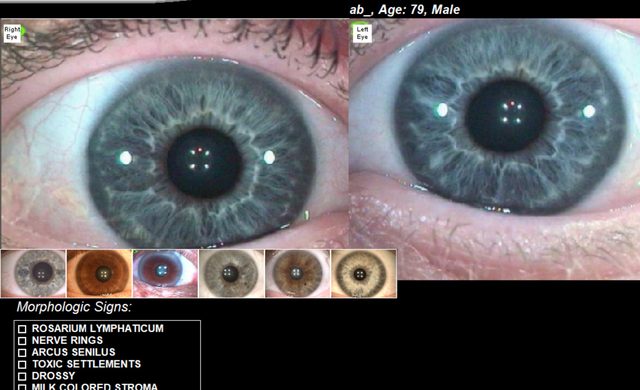Click the Left Eye label badge
This screenshot has height=390, width=640.
[362, 33]
